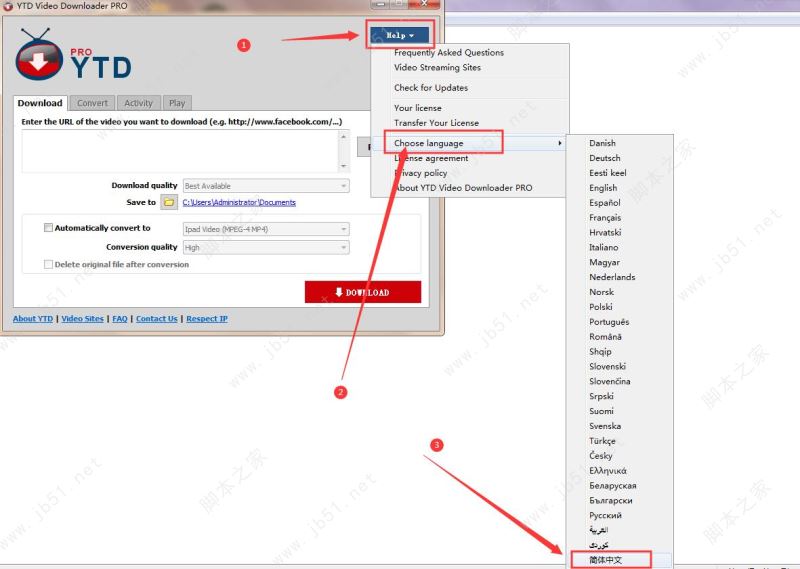
Task: Expand the Conversion quality dropdown
Action: point(266,248)
